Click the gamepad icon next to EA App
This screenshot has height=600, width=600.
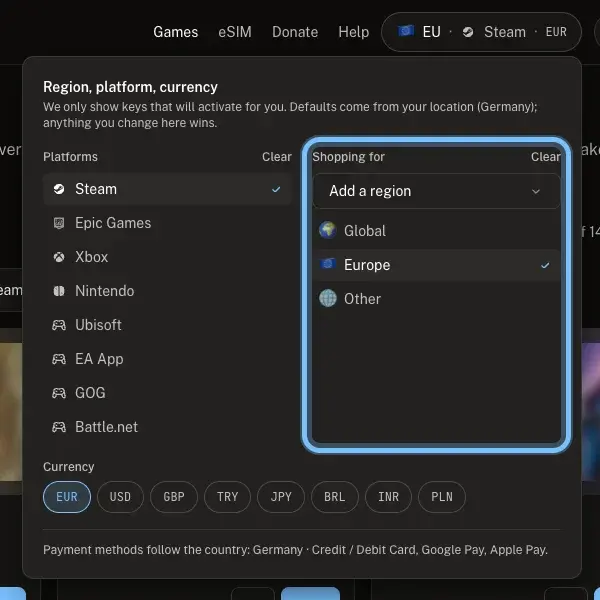[59, 359]
